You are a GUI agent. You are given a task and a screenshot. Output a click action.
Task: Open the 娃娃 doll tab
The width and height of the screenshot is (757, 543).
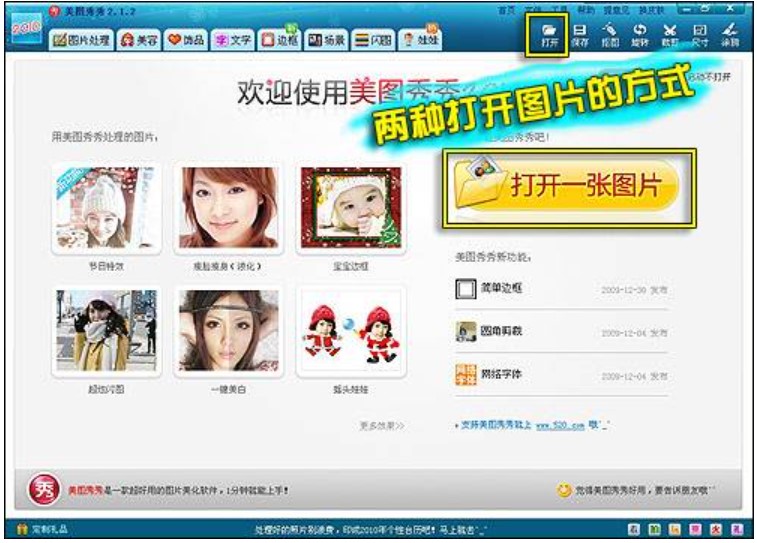(420, 40)
